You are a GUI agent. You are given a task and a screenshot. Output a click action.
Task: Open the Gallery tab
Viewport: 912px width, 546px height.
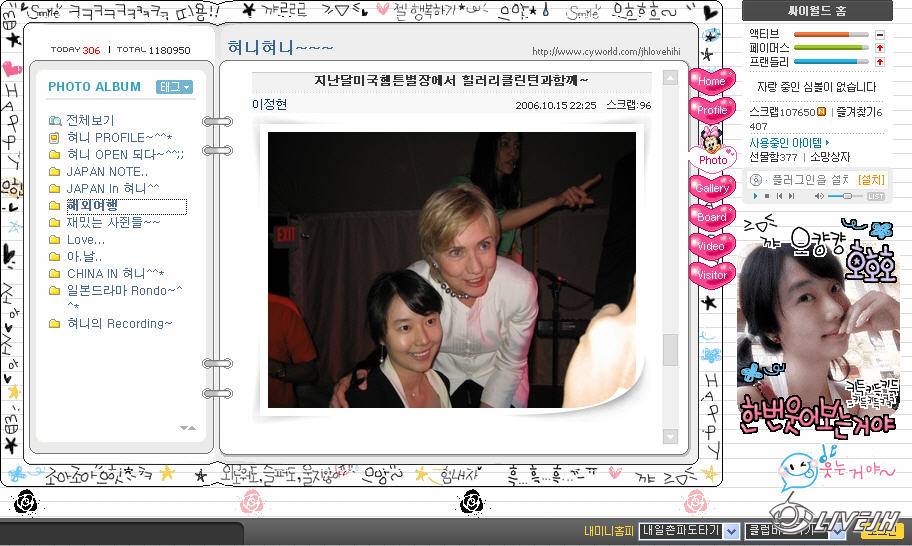point(712,187)
